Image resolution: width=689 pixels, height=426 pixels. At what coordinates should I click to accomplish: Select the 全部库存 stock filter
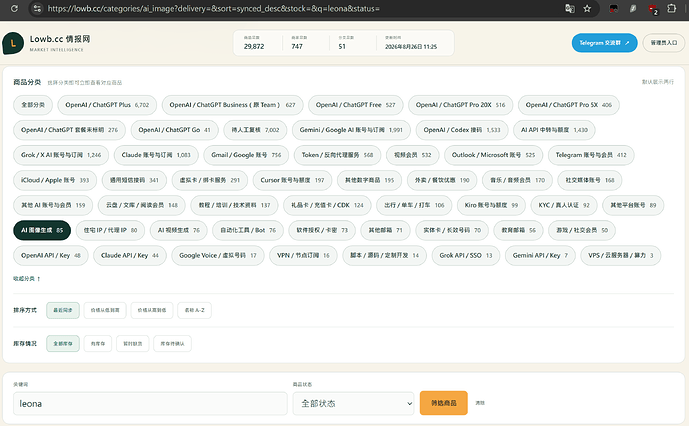click(x=63, y=344)
